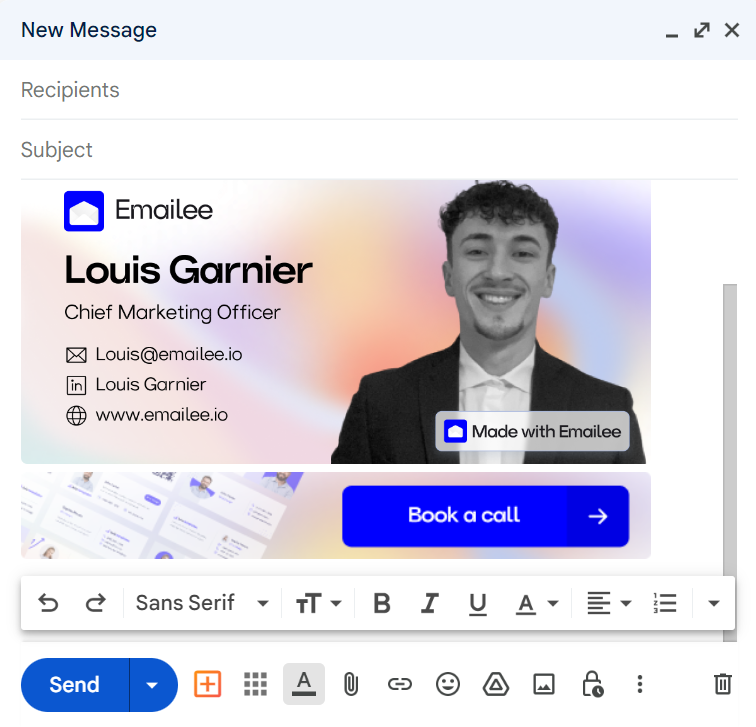This screenshot has height=727, width=756.
Task: Open the grid of apps icon
Action: pos(256,684)
